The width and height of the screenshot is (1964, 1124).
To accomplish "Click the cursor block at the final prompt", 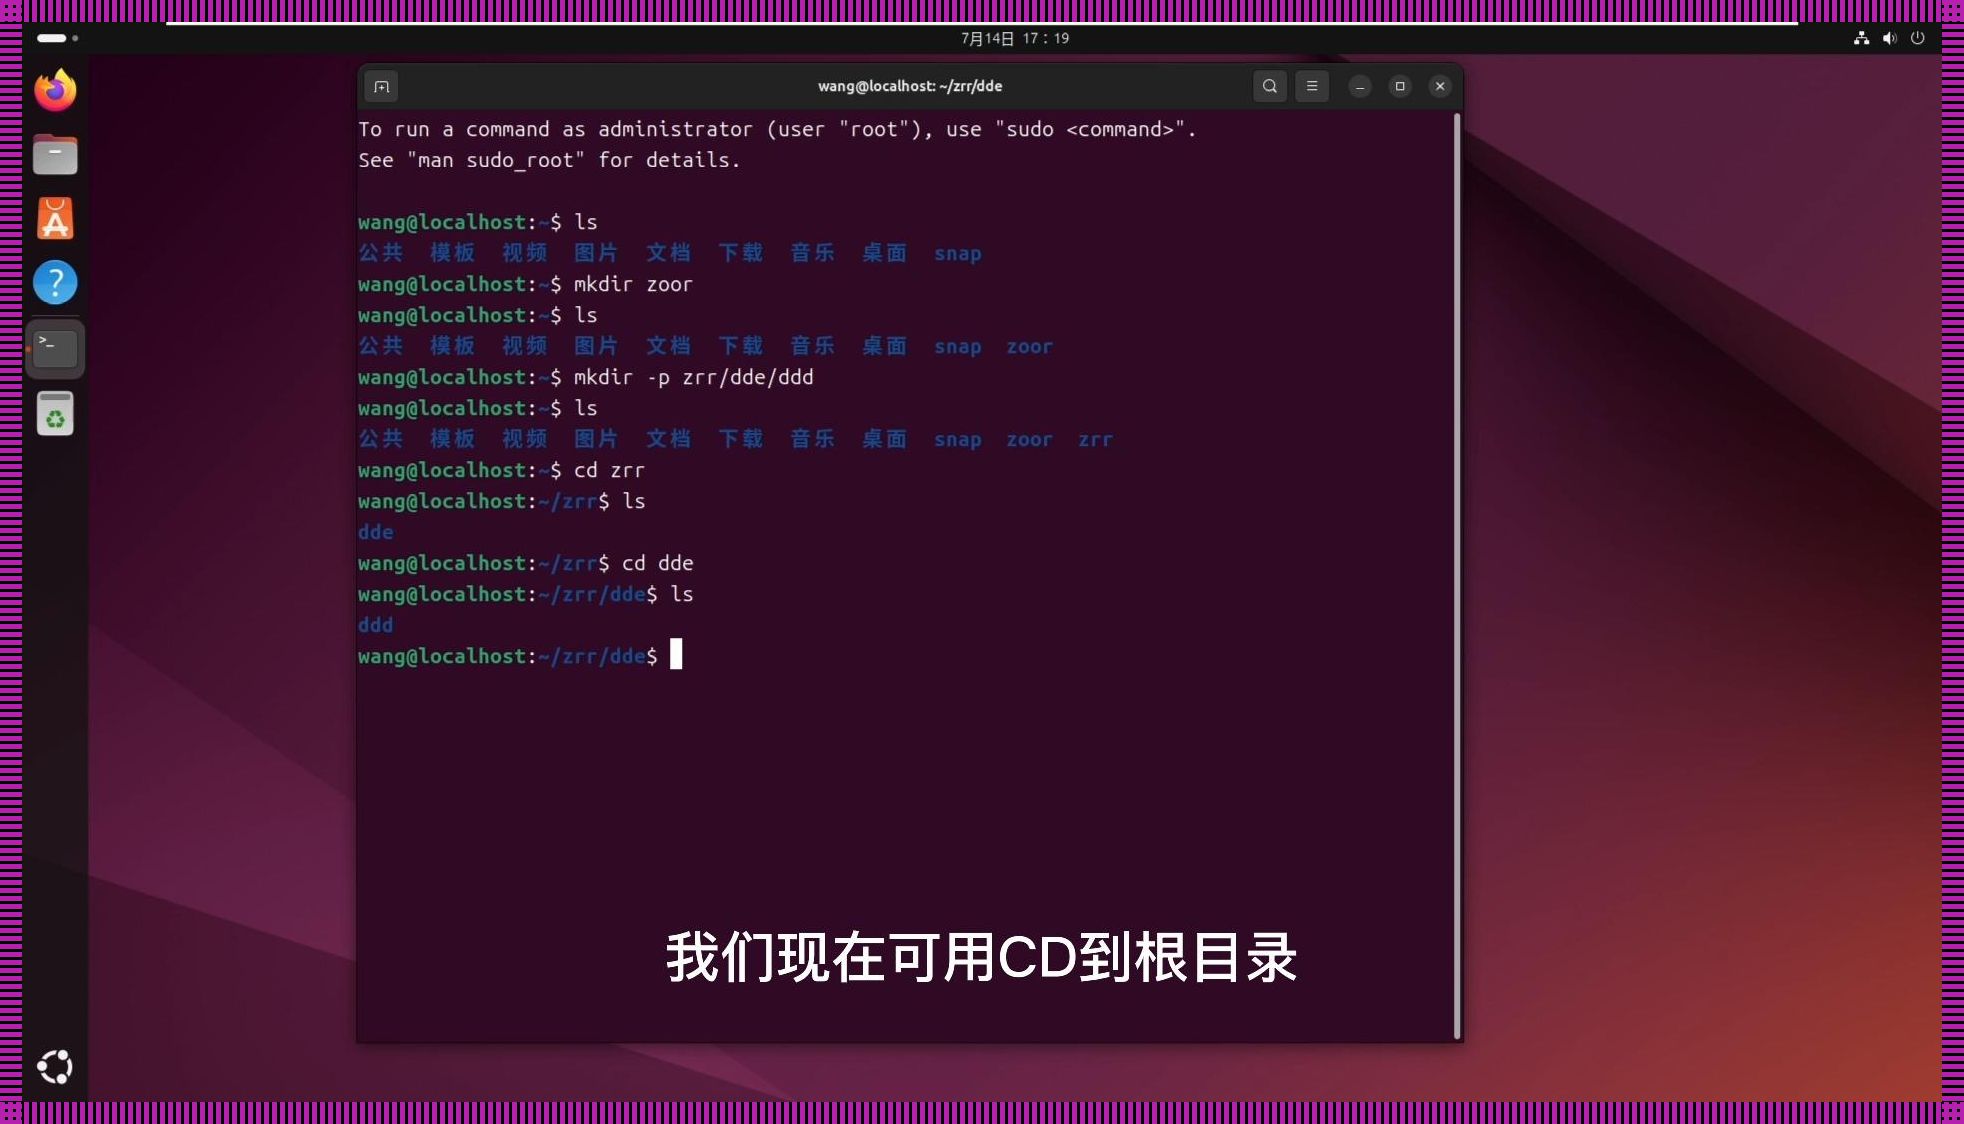I will [x=676, y=654].
